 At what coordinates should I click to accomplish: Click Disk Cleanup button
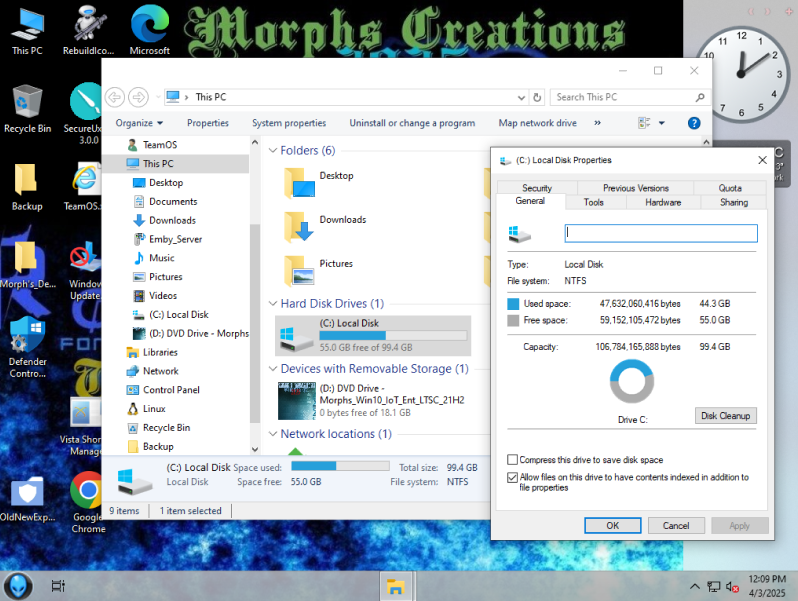725,416
